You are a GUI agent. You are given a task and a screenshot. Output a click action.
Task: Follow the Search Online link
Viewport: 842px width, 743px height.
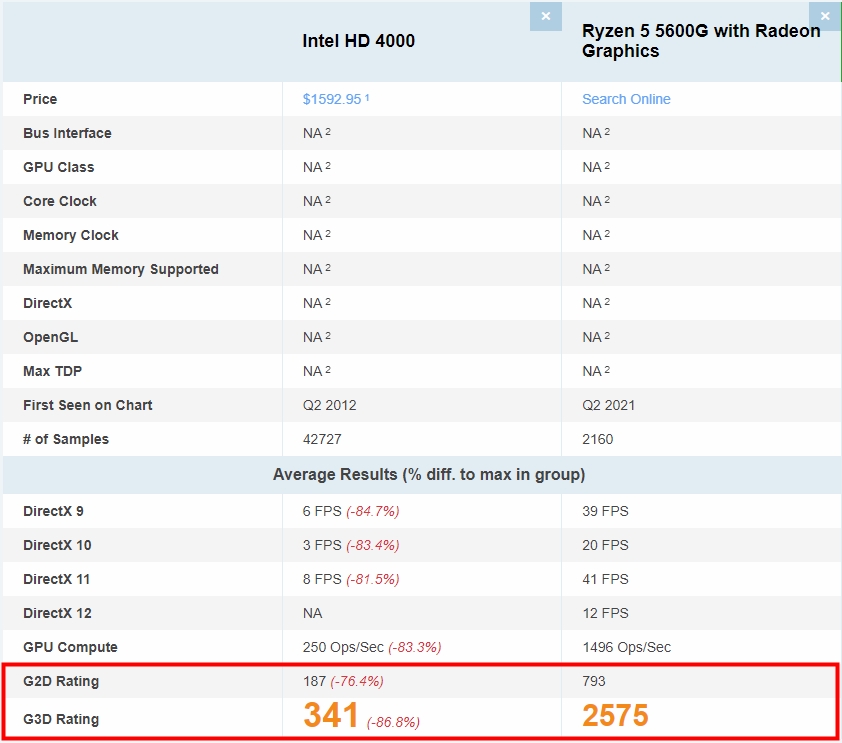tap(626, 99)
